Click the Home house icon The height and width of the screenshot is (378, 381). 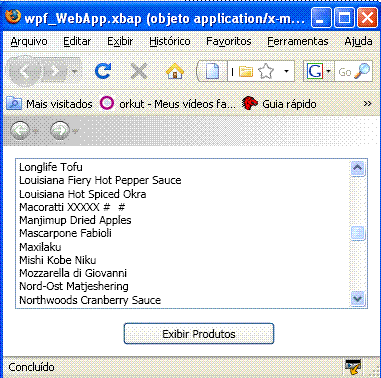(175, 71)
